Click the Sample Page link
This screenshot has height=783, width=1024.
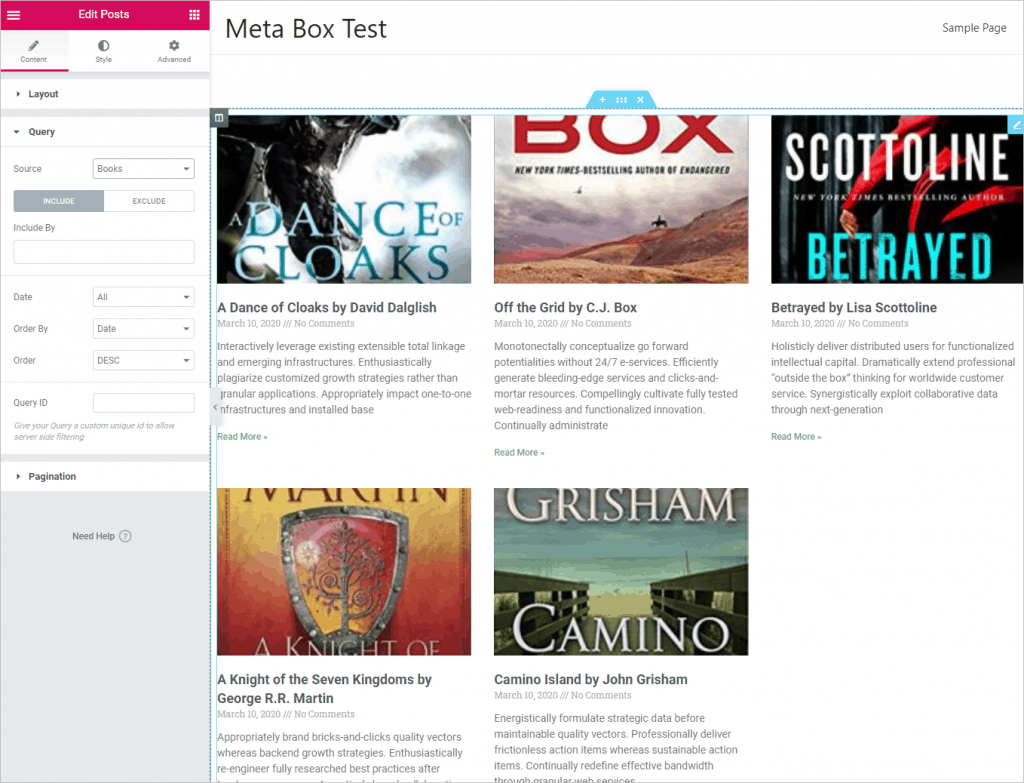pyautogui.click(x=974, y=28)
